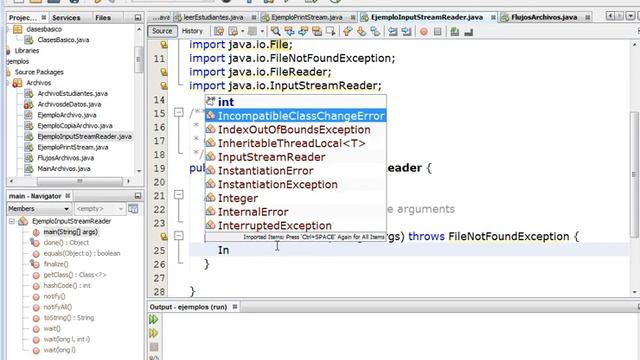The width and height of the screenshot is (640, 360).
Task: Click Projects panel horizontal scrollbar
Action: pos(80,181)
